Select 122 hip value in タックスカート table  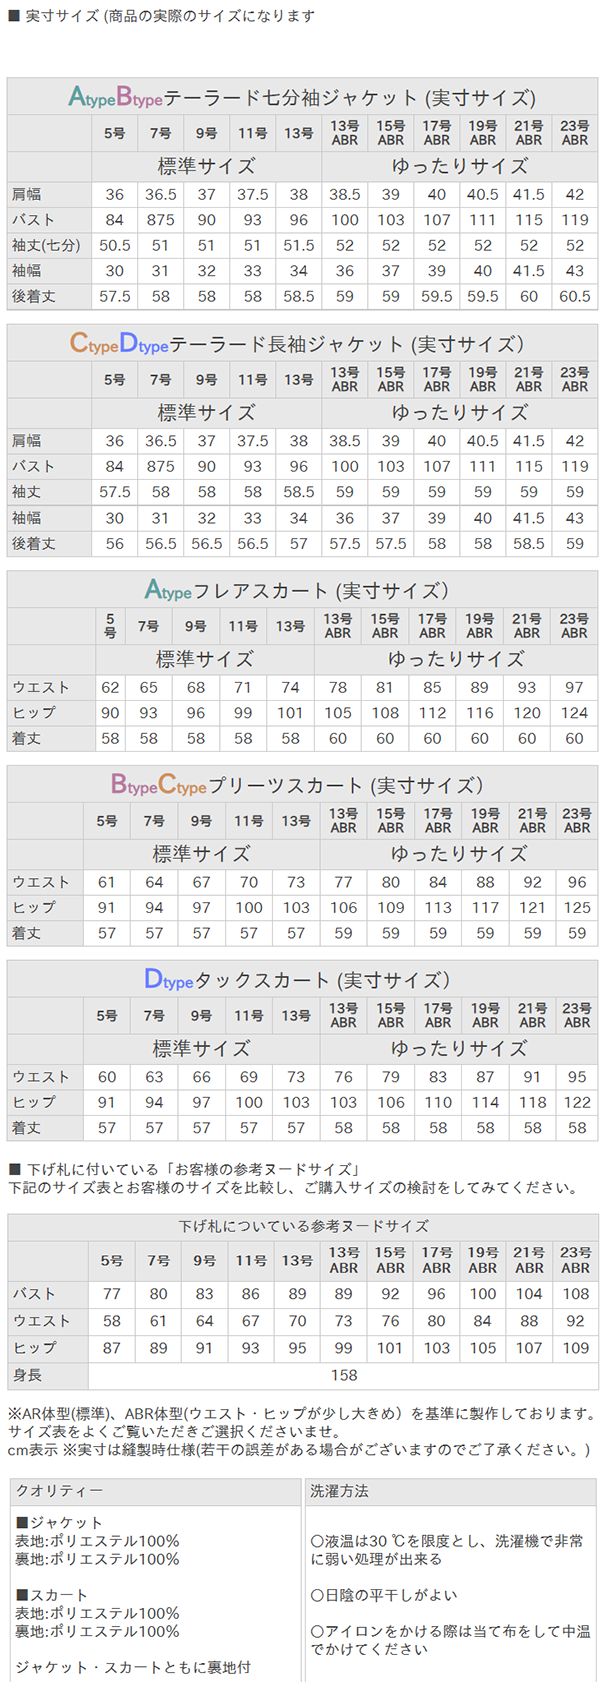tap(577, 1102)
